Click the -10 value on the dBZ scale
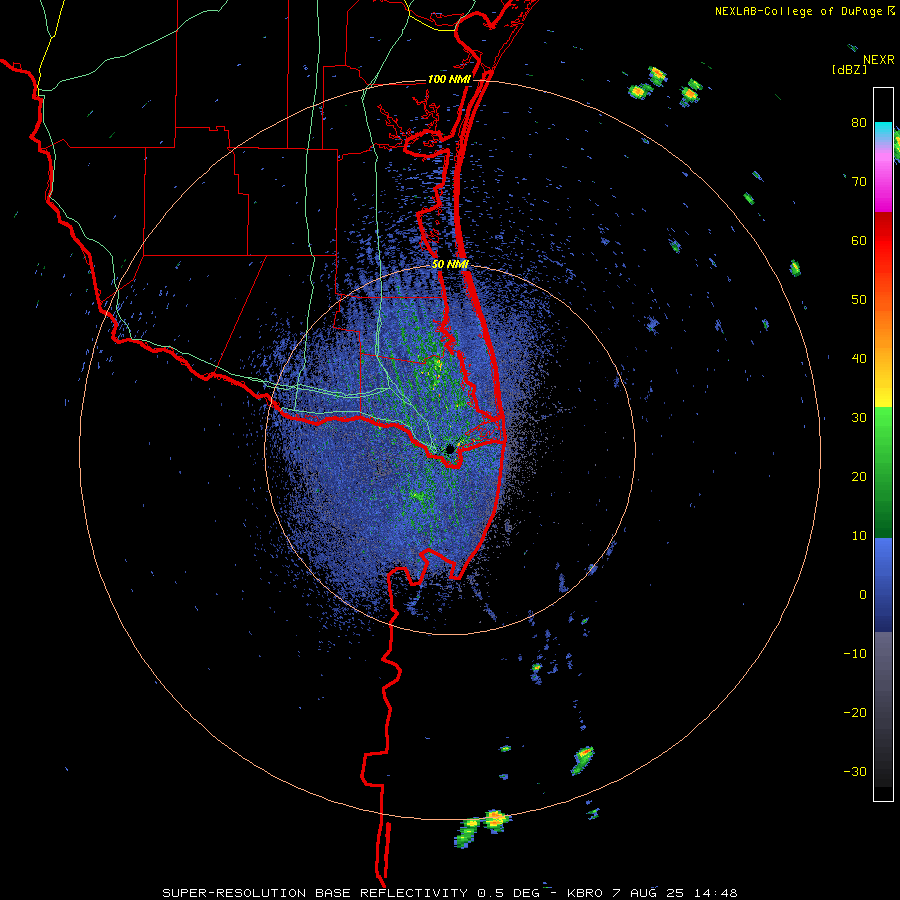This screenshot has width=900, height=900. (855, 654)
